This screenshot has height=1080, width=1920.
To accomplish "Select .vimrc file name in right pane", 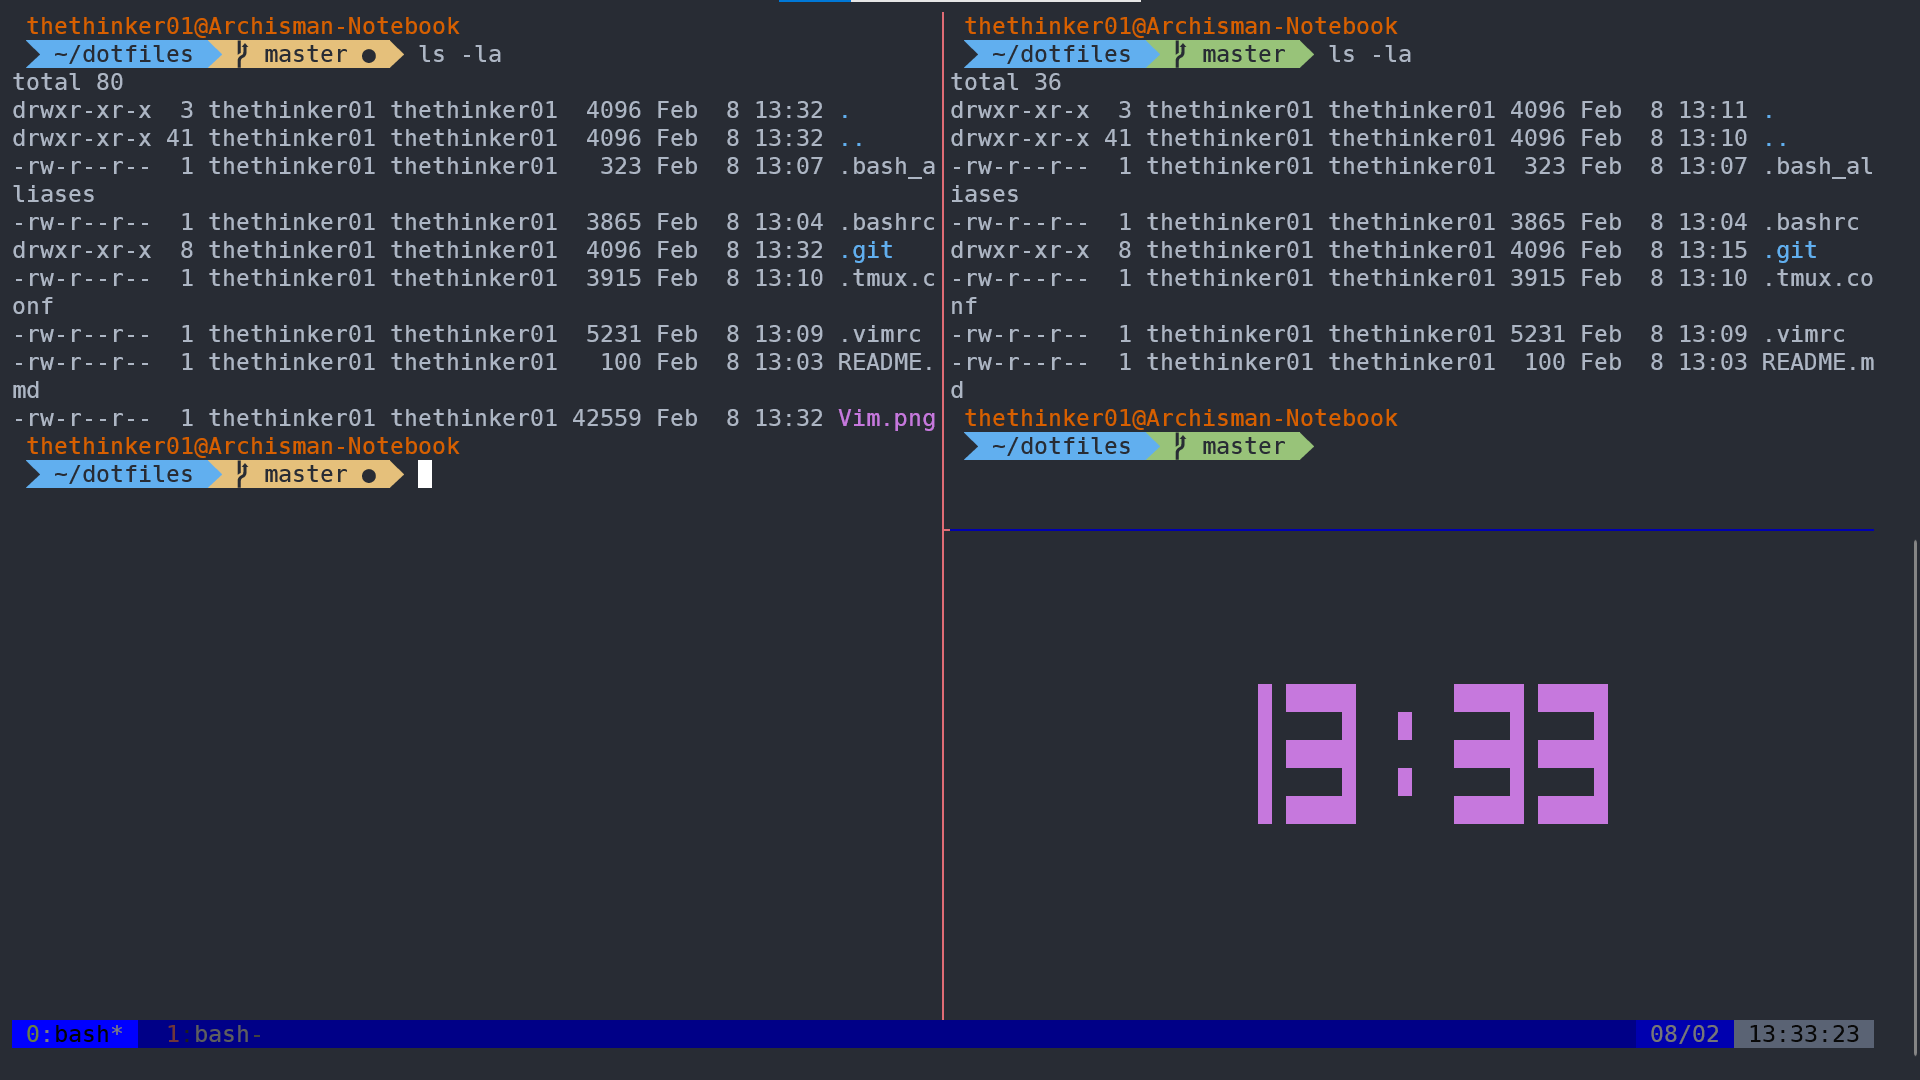I will (x=1803, y=334).
